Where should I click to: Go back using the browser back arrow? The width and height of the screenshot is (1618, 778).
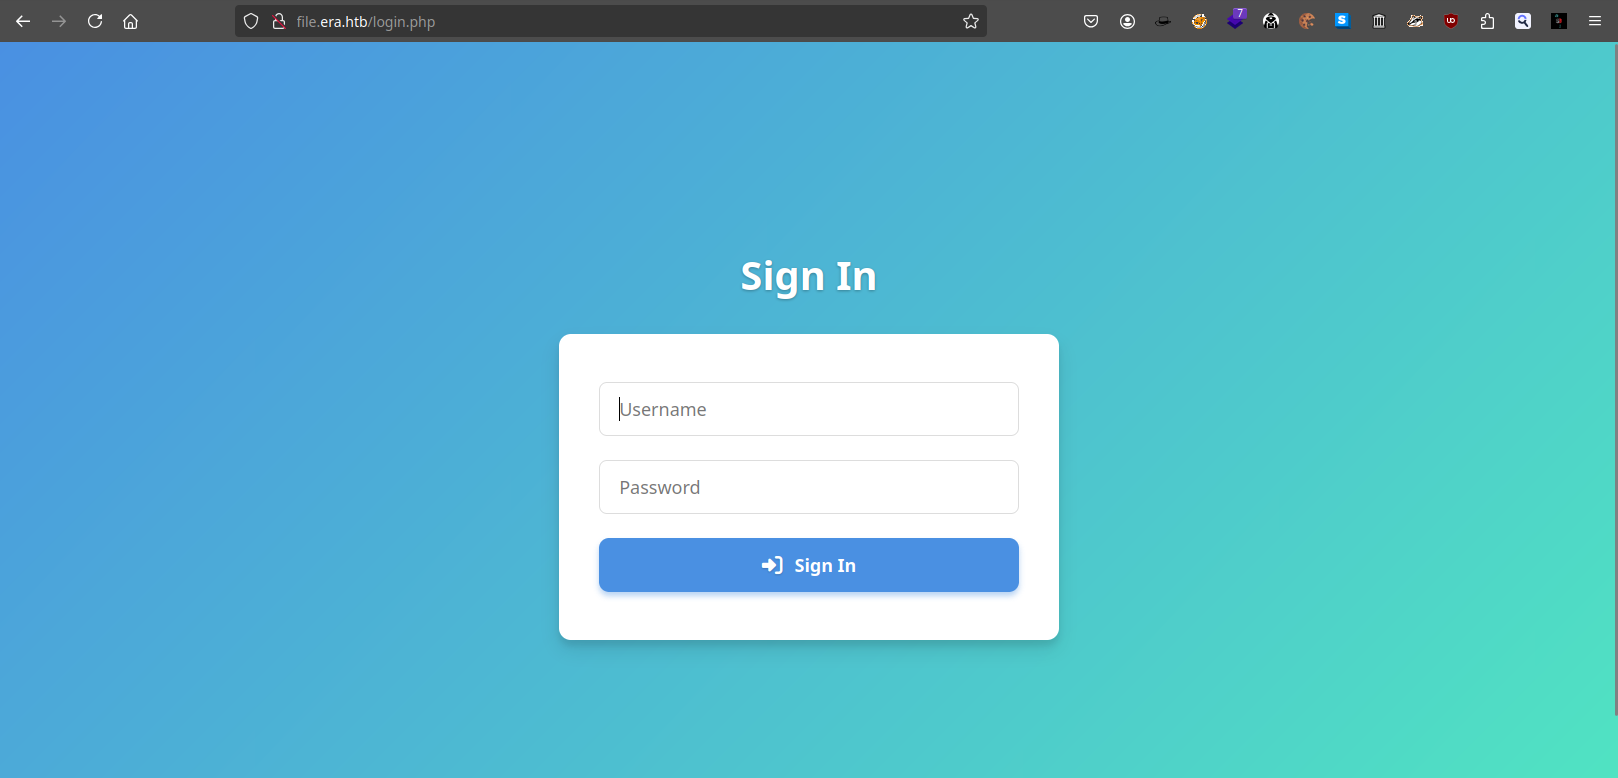(23, 21)
